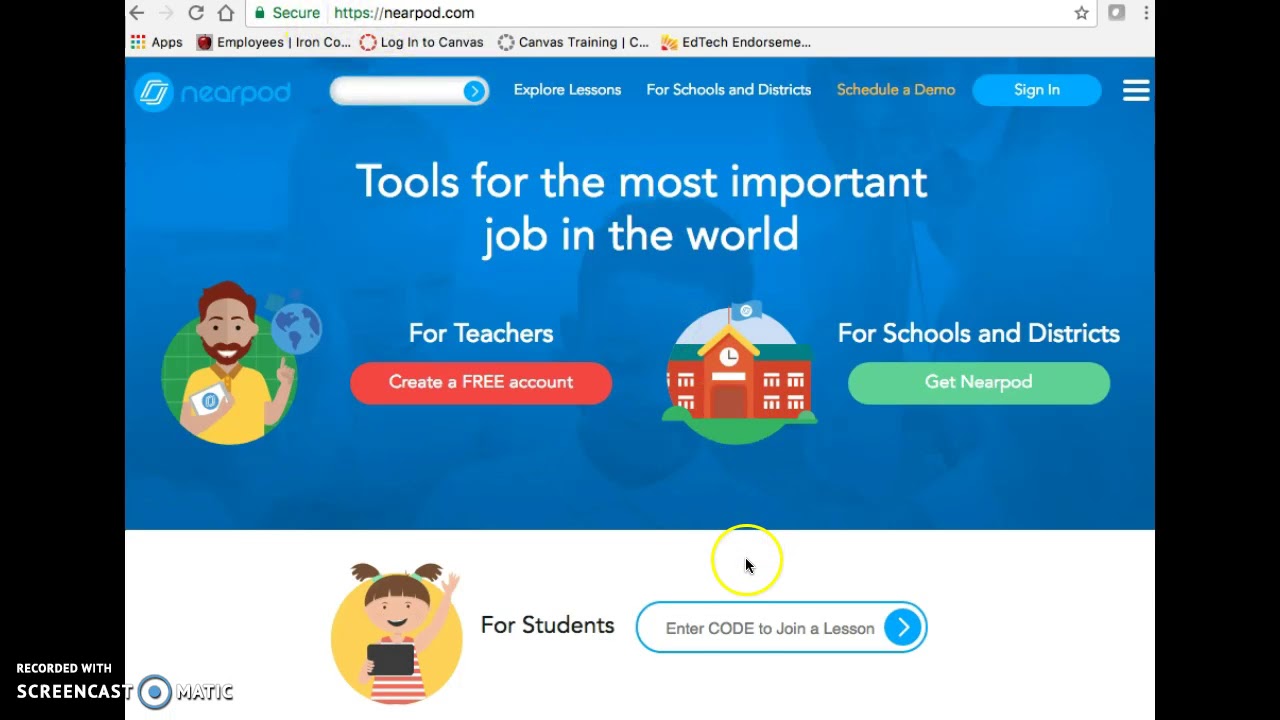The image size is (1280, 720).
Task: Open the Canvas Training bookmark
Action: click(573, 42)
